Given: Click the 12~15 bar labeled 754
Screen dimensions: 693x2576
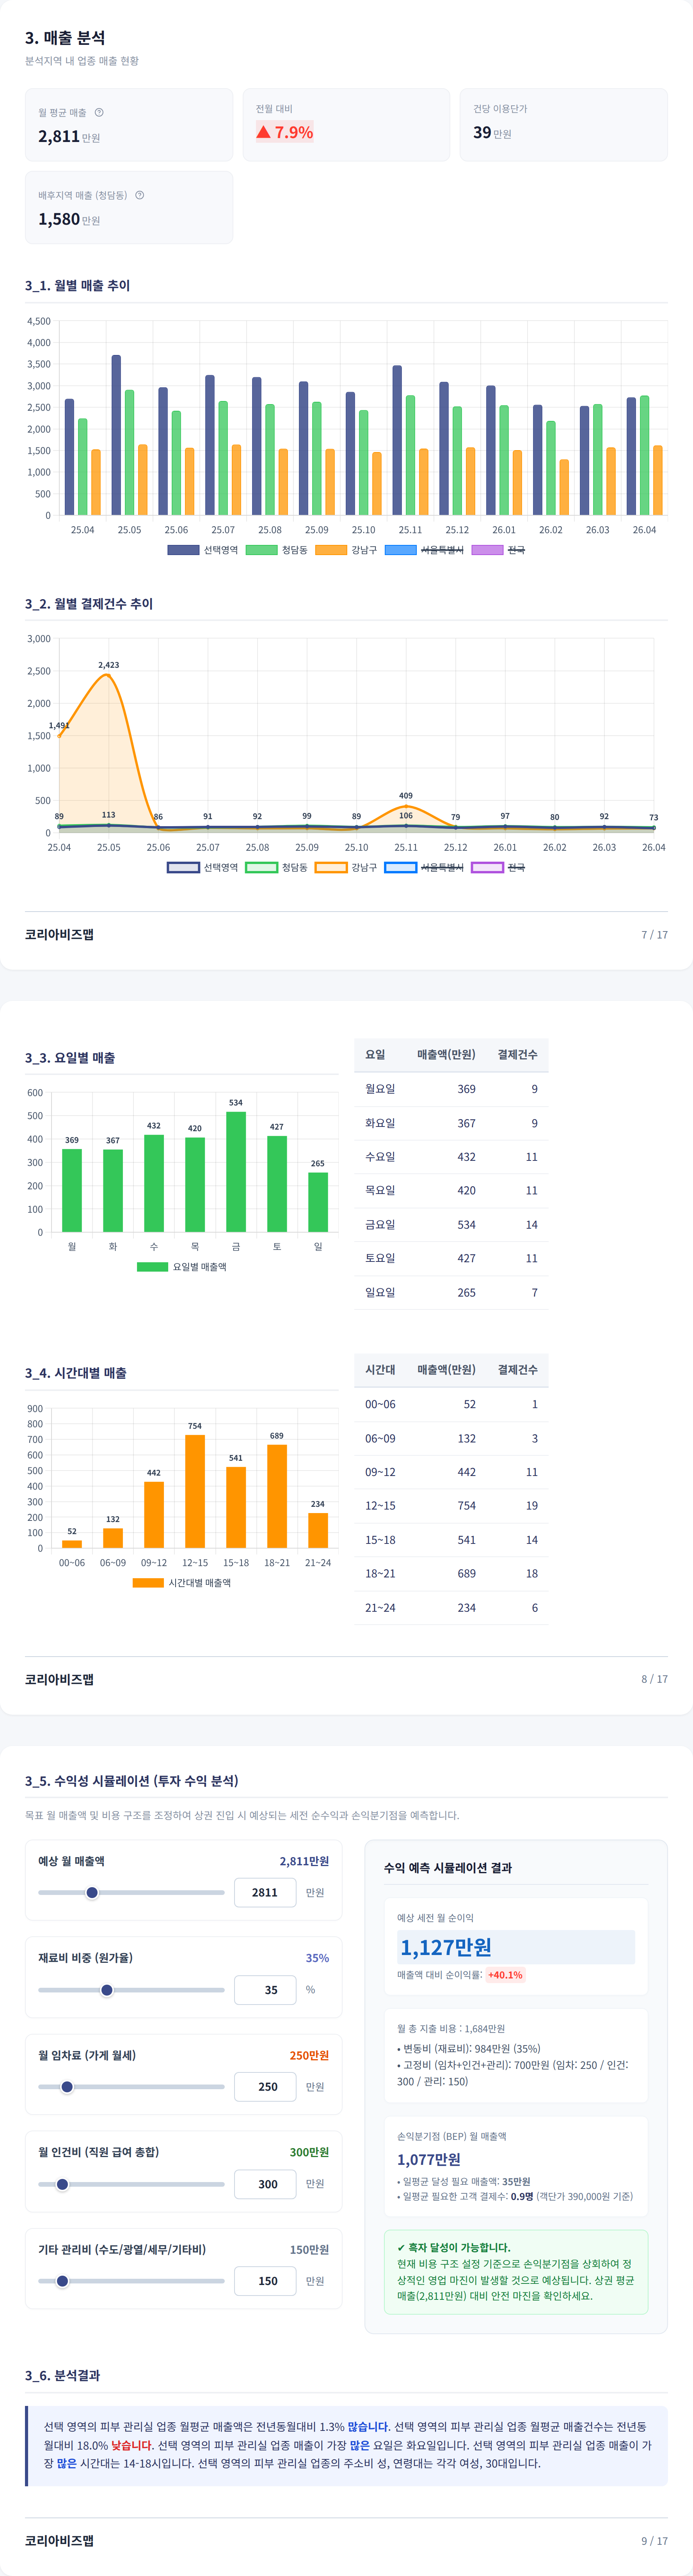Looking at the screenshot, I should (195, 1491).
